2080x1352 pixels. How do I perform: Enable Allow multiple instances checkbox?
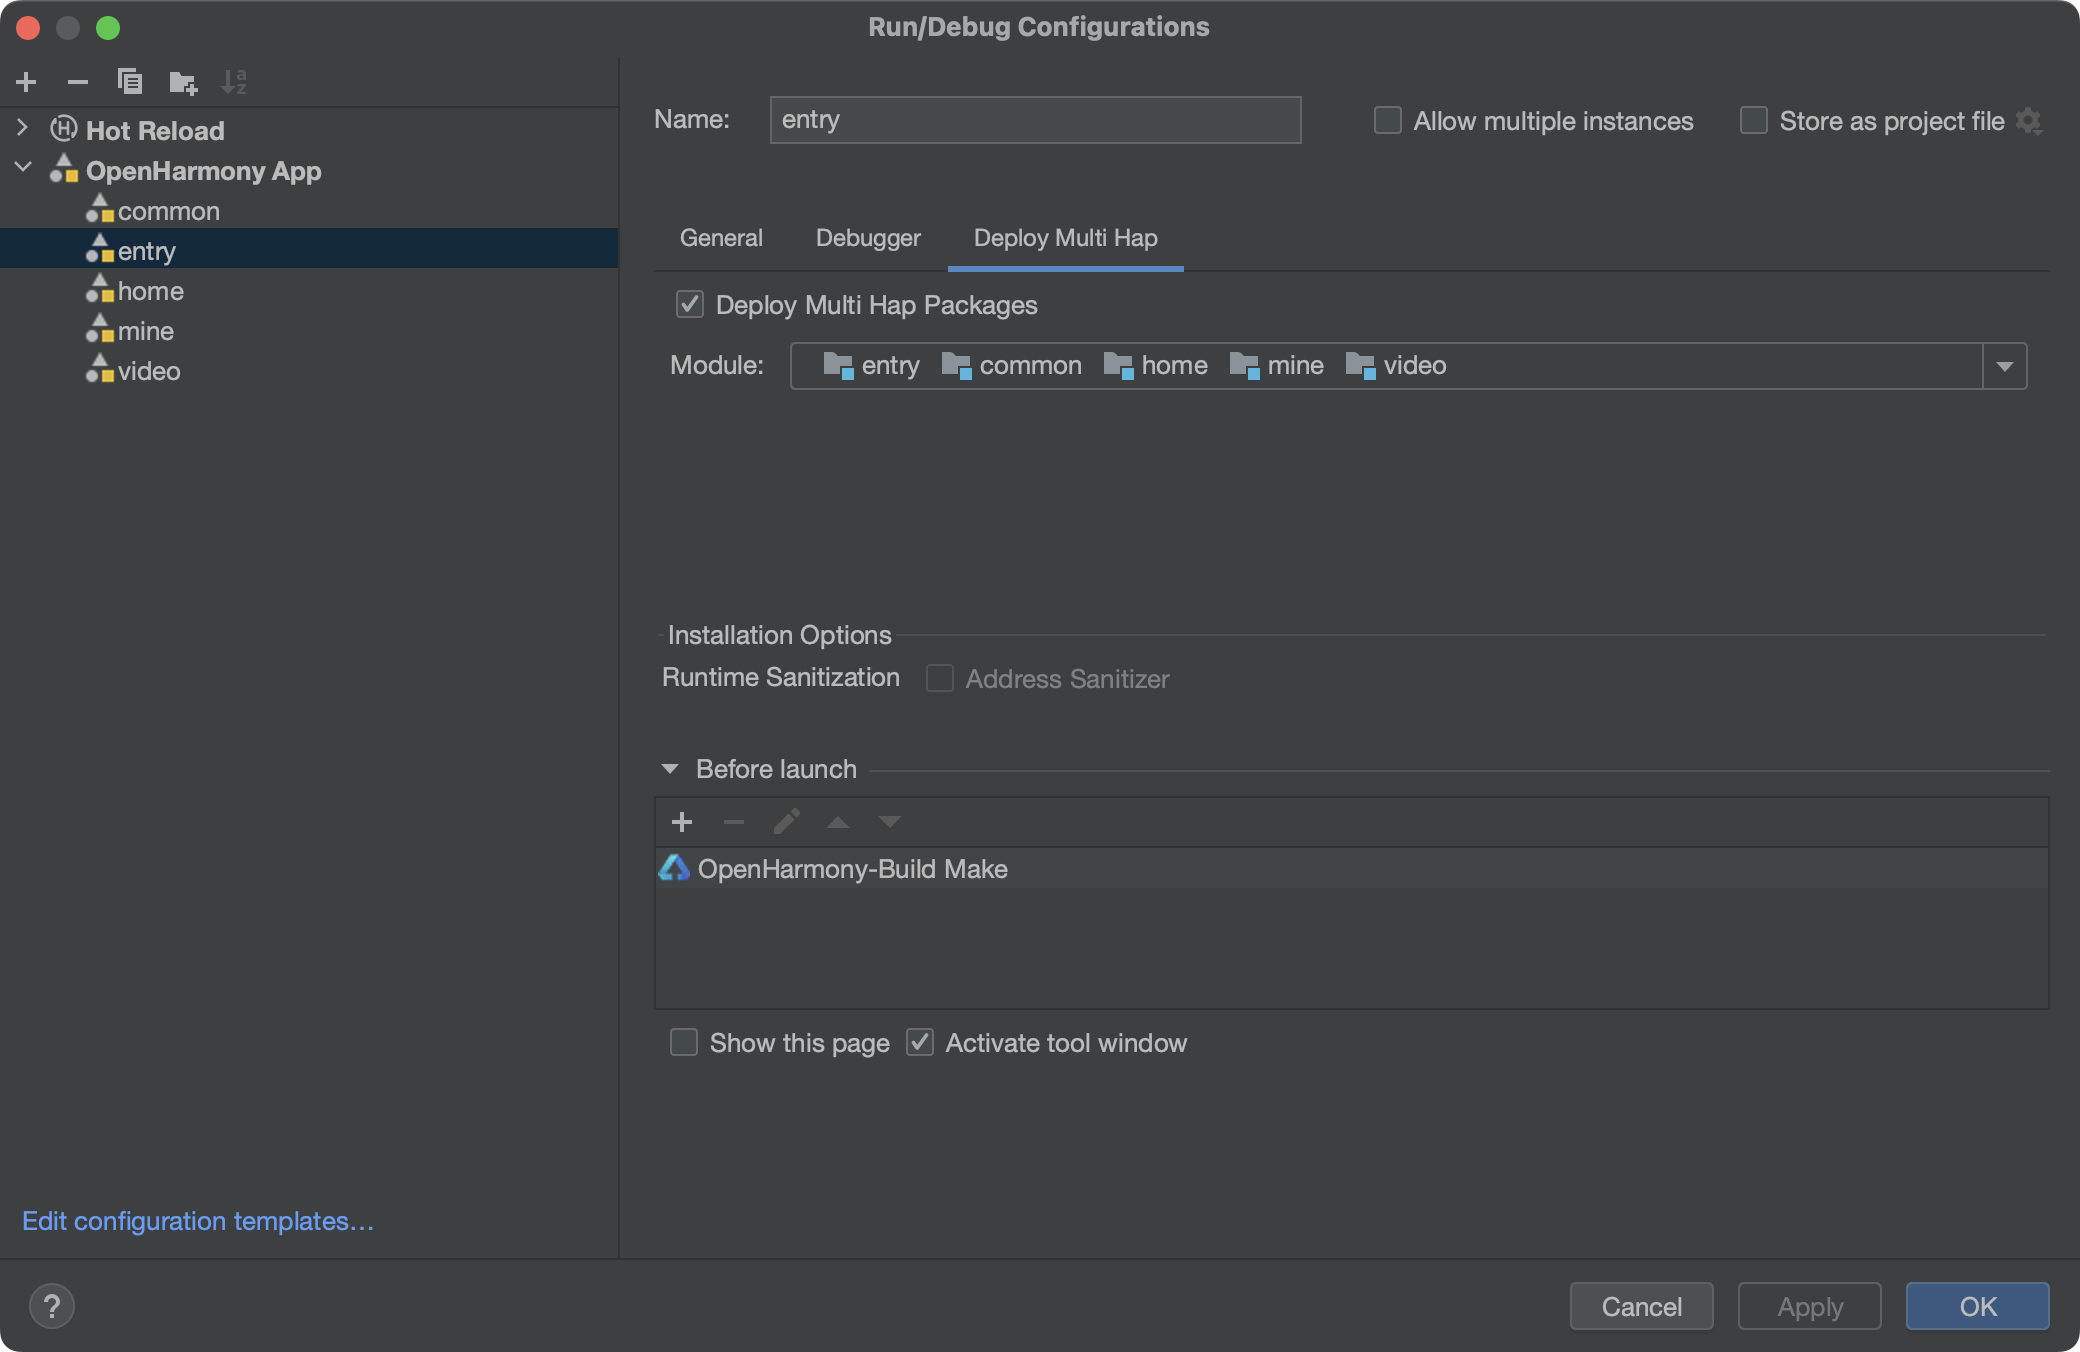point(1388,121)
